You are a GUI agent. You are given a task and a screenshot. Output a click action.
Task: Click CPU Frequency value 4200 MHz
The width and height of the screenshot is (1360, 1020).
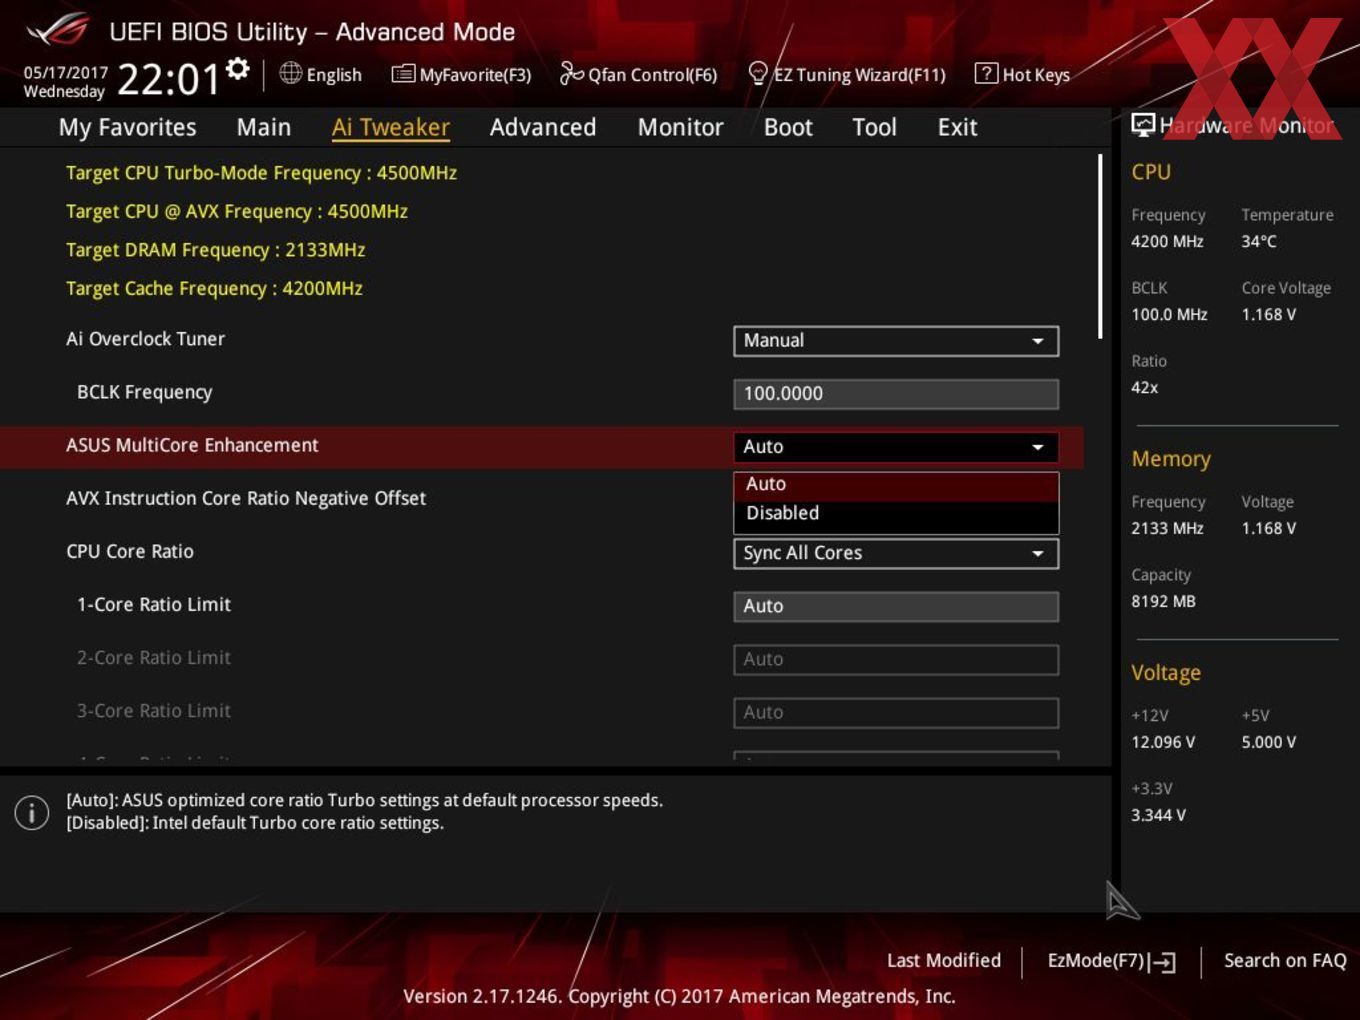tap(1167, 241)
